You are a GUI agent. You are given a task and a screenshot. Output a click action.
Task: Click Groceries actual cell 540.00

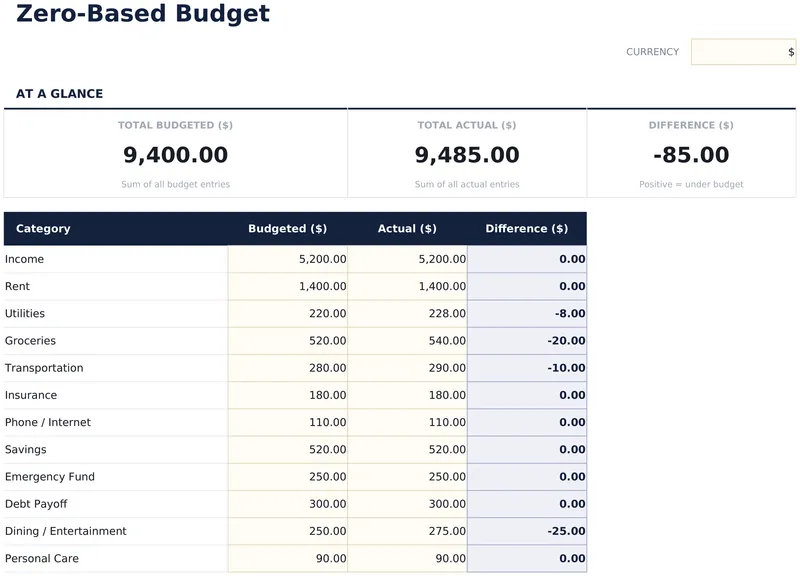407,341
